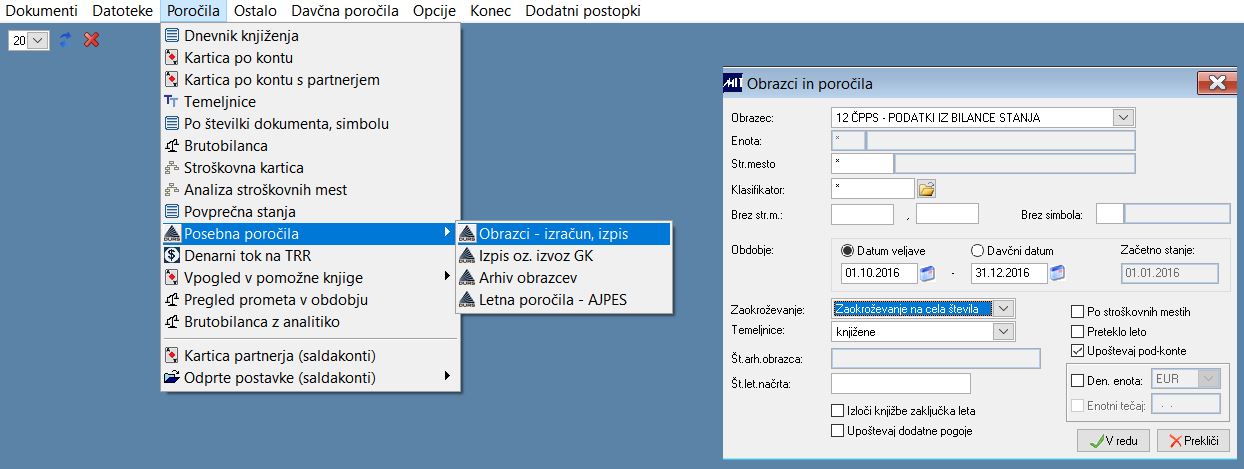This screenshot has width=1244, height=469.
Task: Click the second Brez str.m. field
Action: pyautogui.click(x=947, y=213)
